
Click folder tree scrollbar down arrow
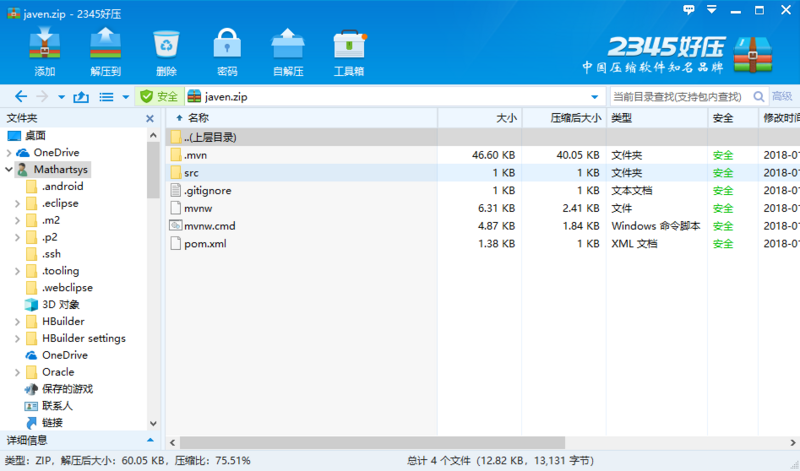coord(153,424)
